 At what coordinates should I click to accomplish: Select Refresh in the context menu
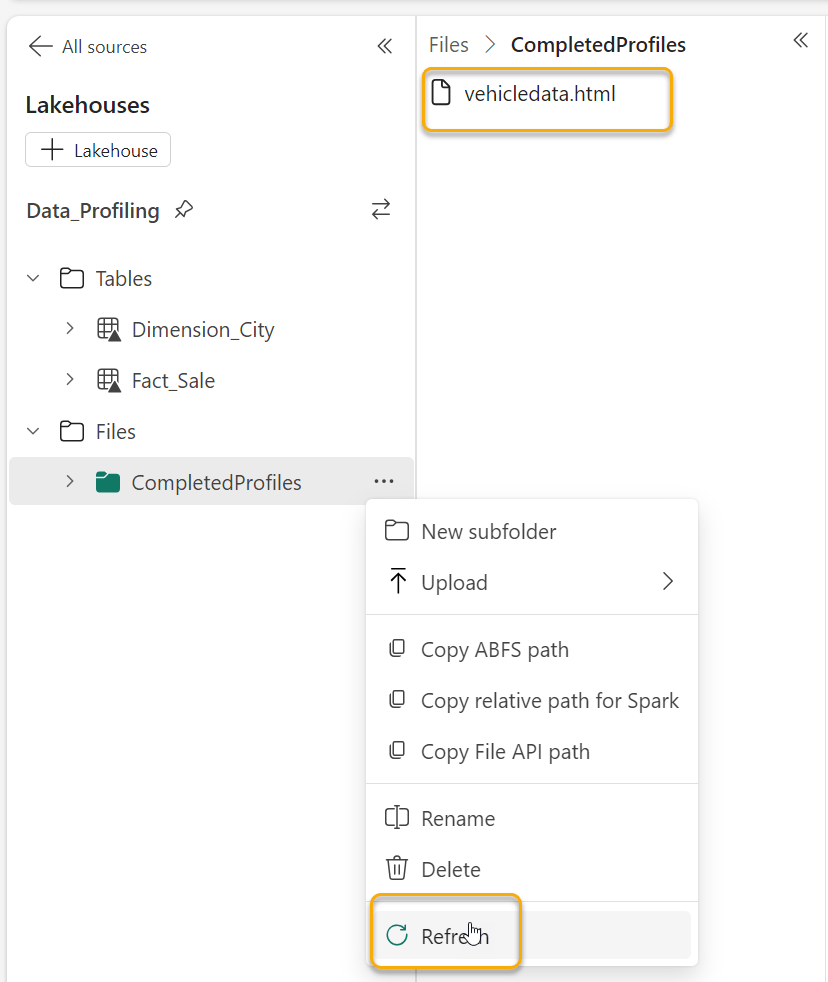click(x=454, y=936)
